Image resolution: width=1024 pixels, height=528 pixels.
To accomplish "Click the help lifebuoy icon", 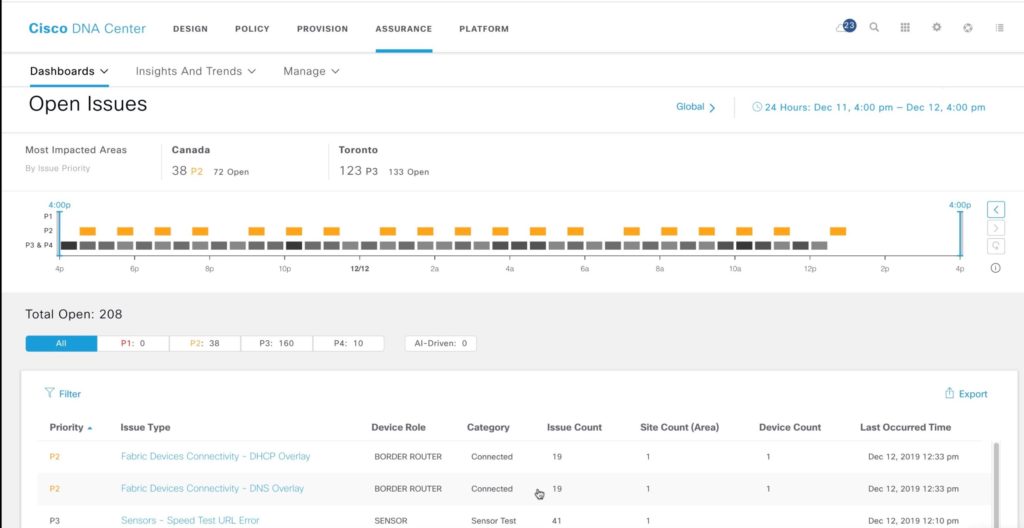I will [968, 28].
